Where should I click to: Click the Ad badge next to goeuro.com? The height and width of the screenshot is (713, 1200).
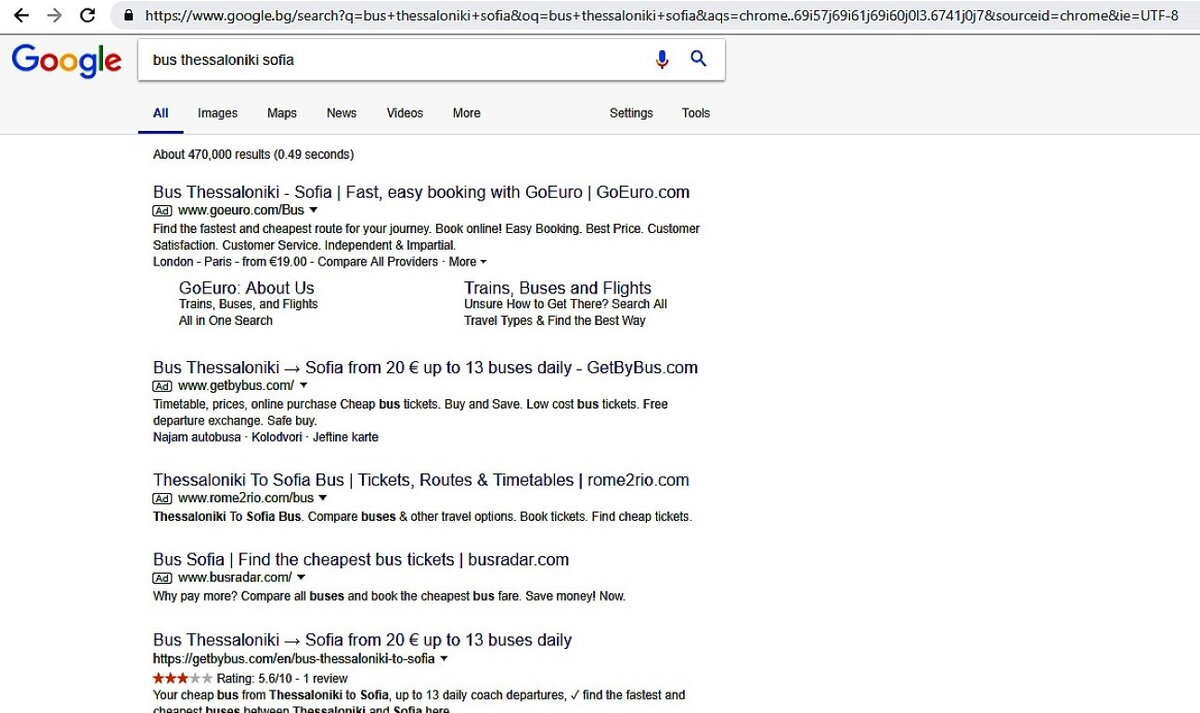[x=162, y=211]
